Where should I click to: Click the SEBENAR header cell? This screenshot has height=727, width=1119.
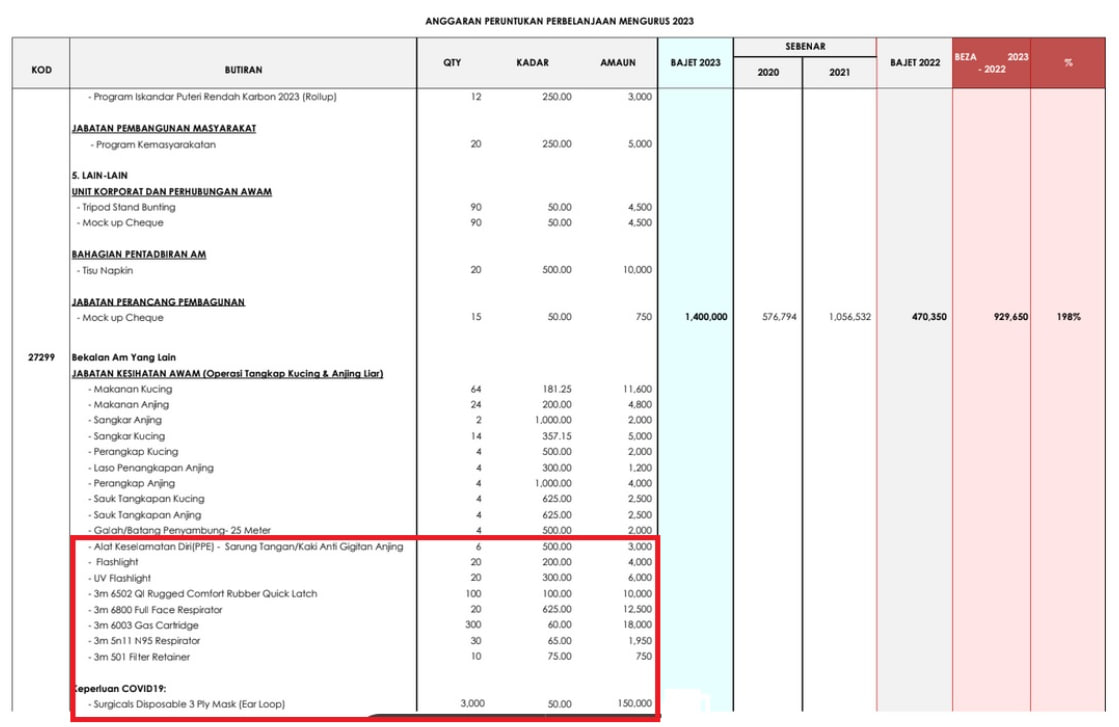805,46
